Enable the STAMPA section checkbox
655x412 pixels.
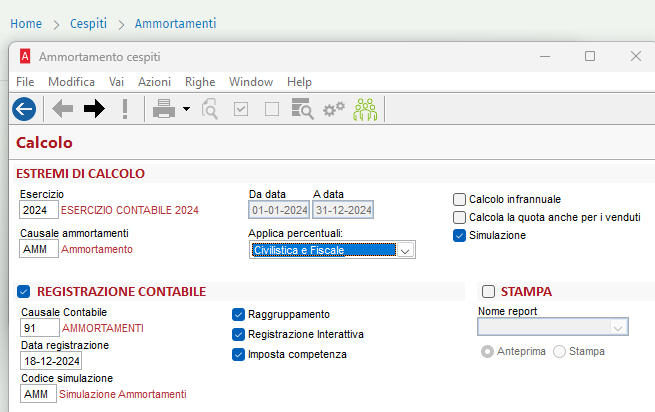point(488,291)
